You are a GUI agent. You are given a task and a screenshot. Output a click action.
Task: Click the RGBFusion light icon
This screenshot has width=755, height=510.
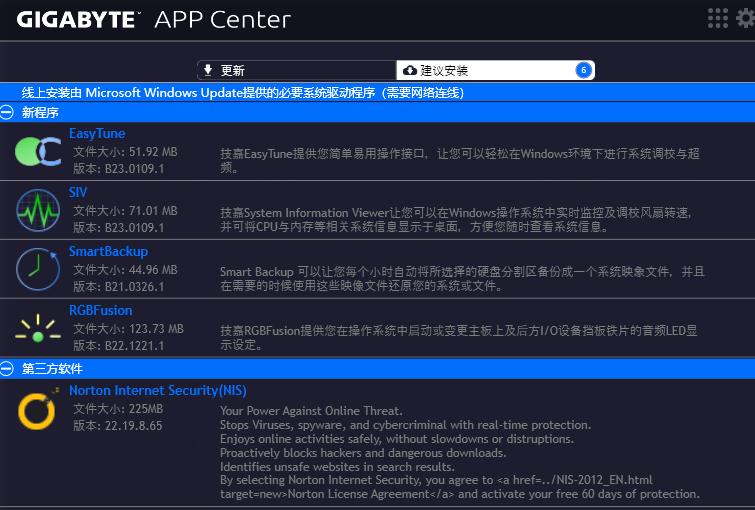(x=38, y=328)
